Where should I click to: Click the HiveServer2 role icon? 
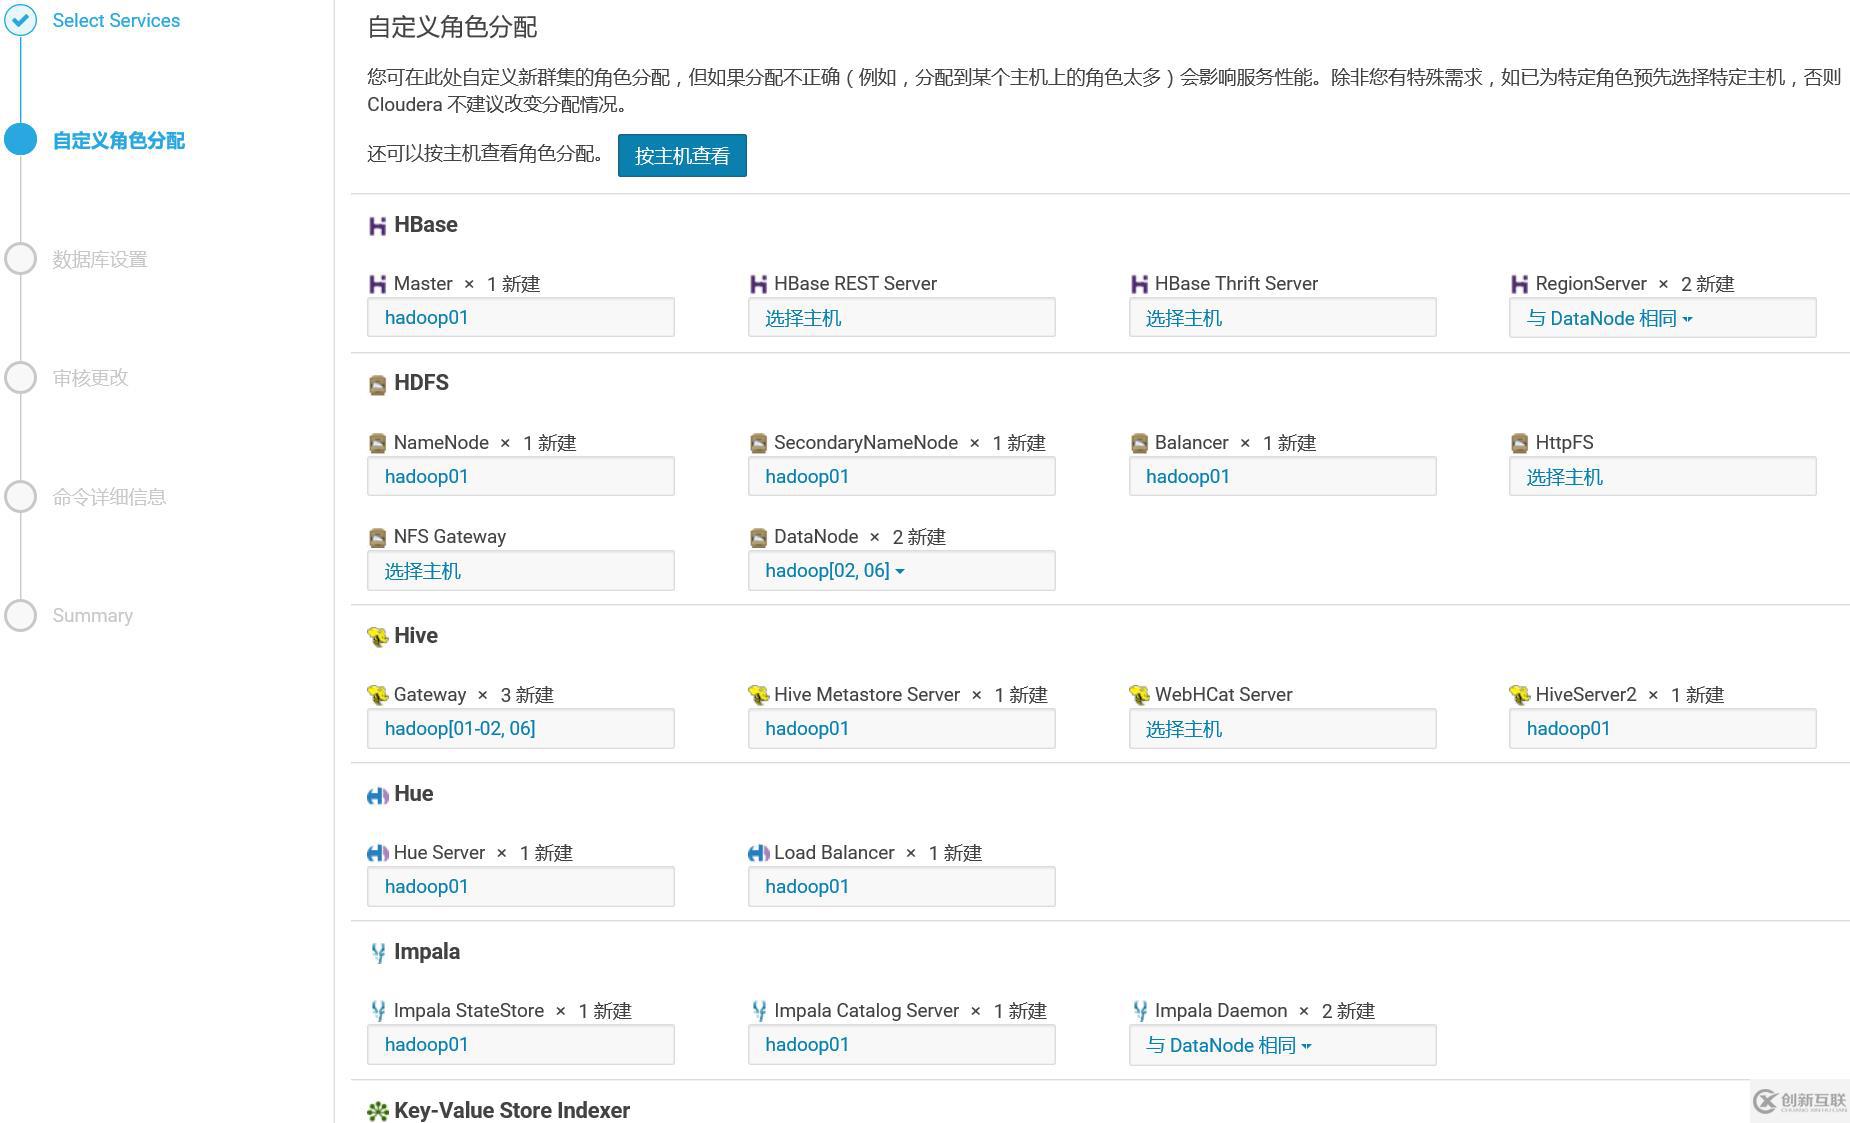coord(1519,695)
